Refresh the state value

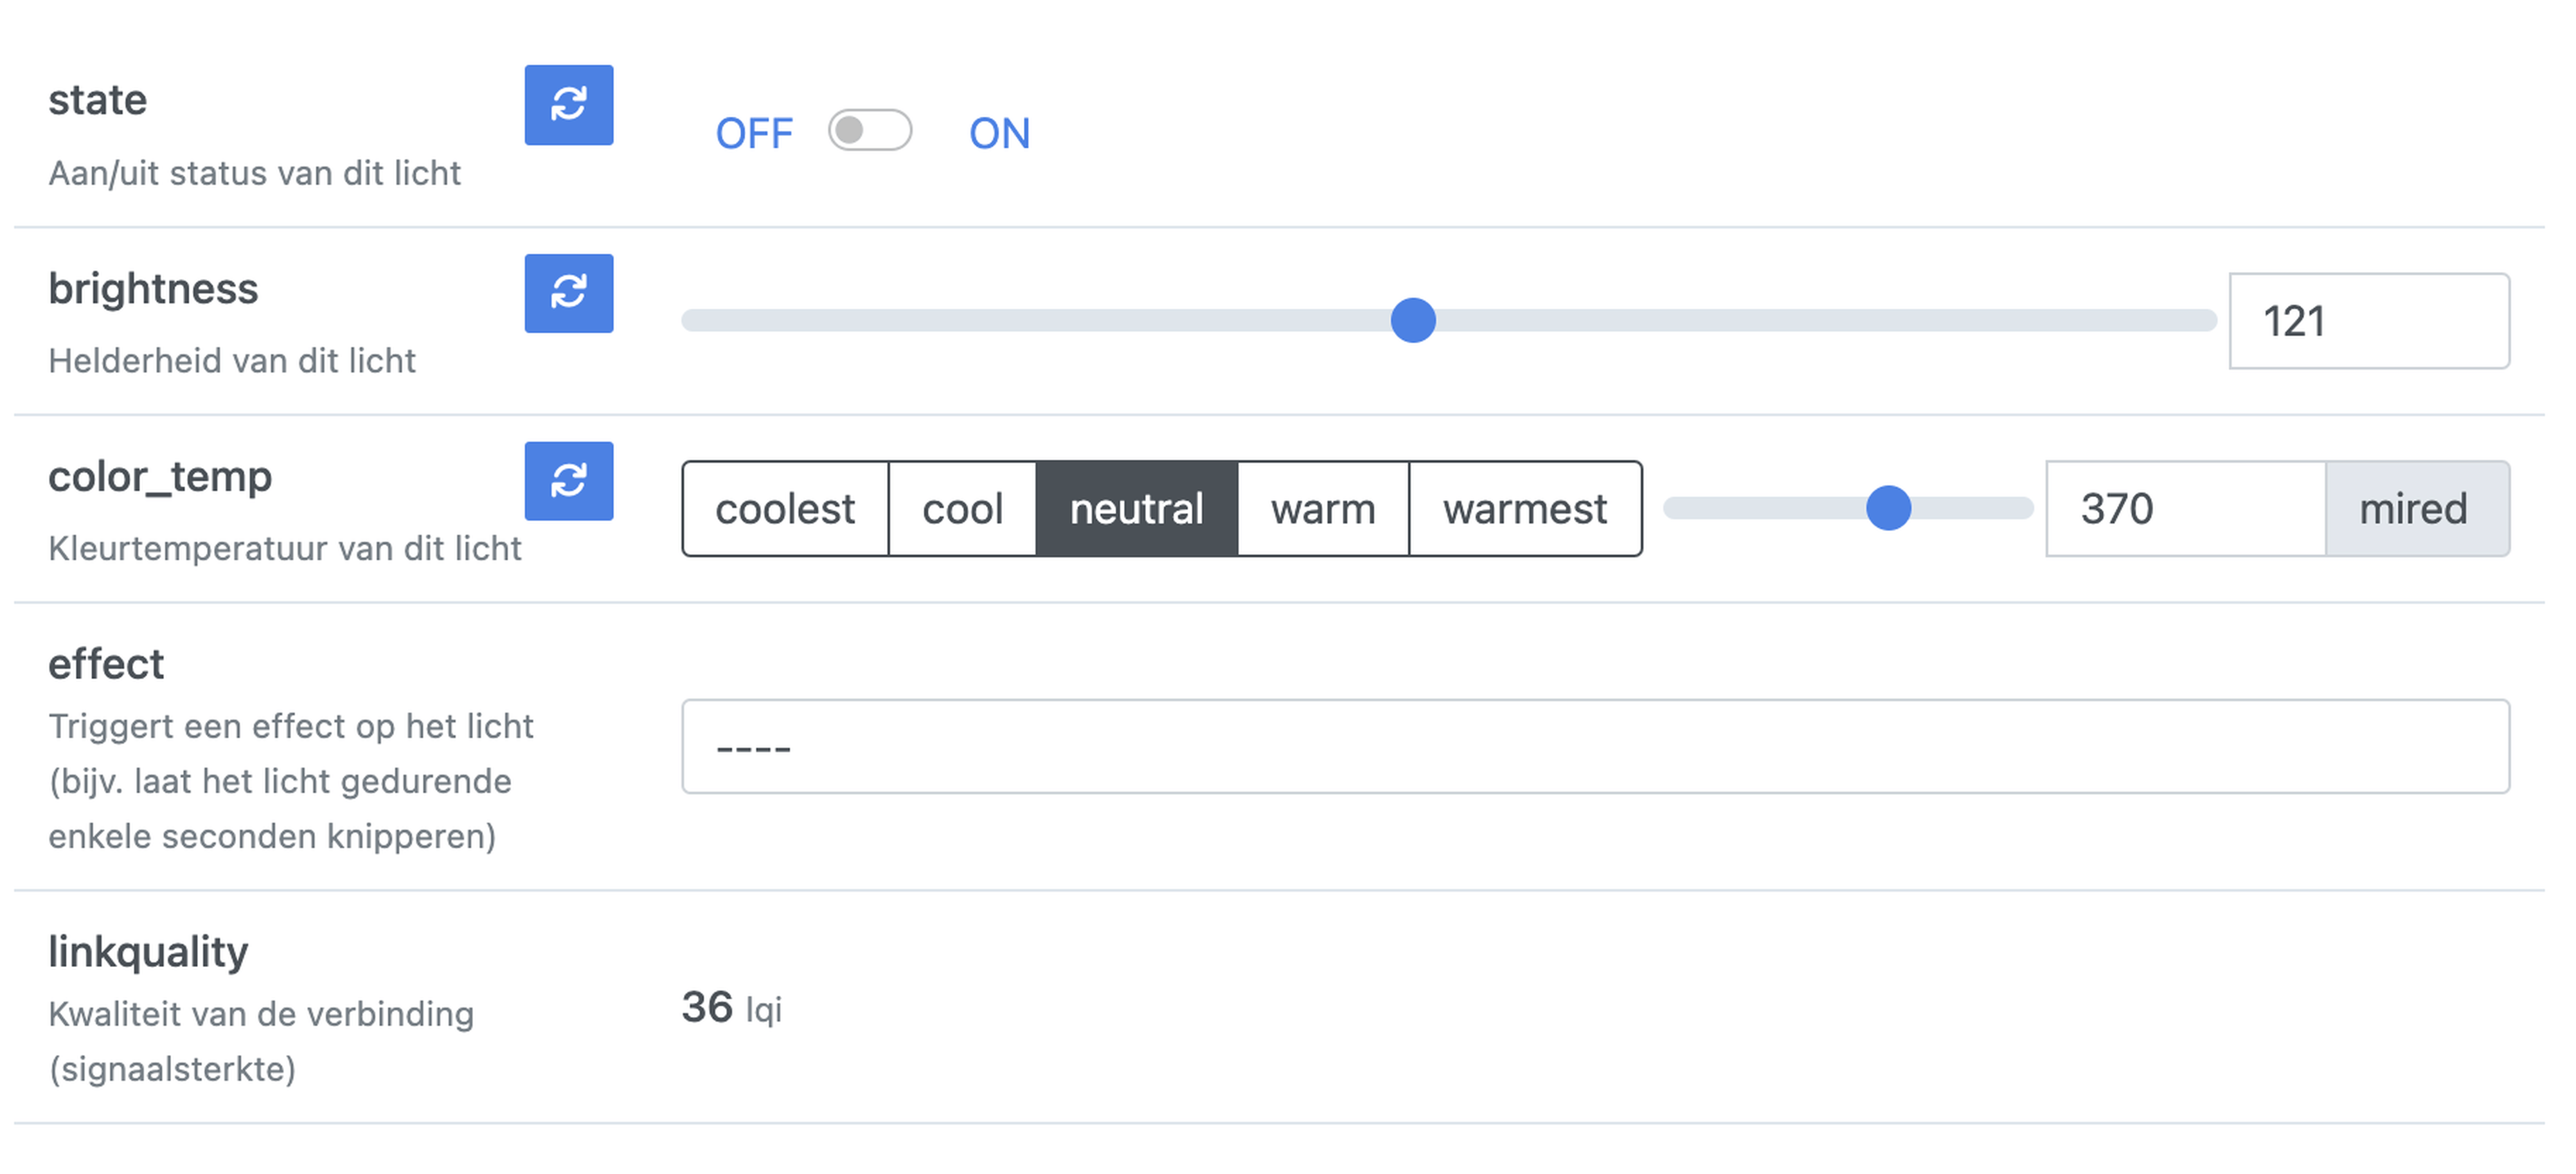568,105
